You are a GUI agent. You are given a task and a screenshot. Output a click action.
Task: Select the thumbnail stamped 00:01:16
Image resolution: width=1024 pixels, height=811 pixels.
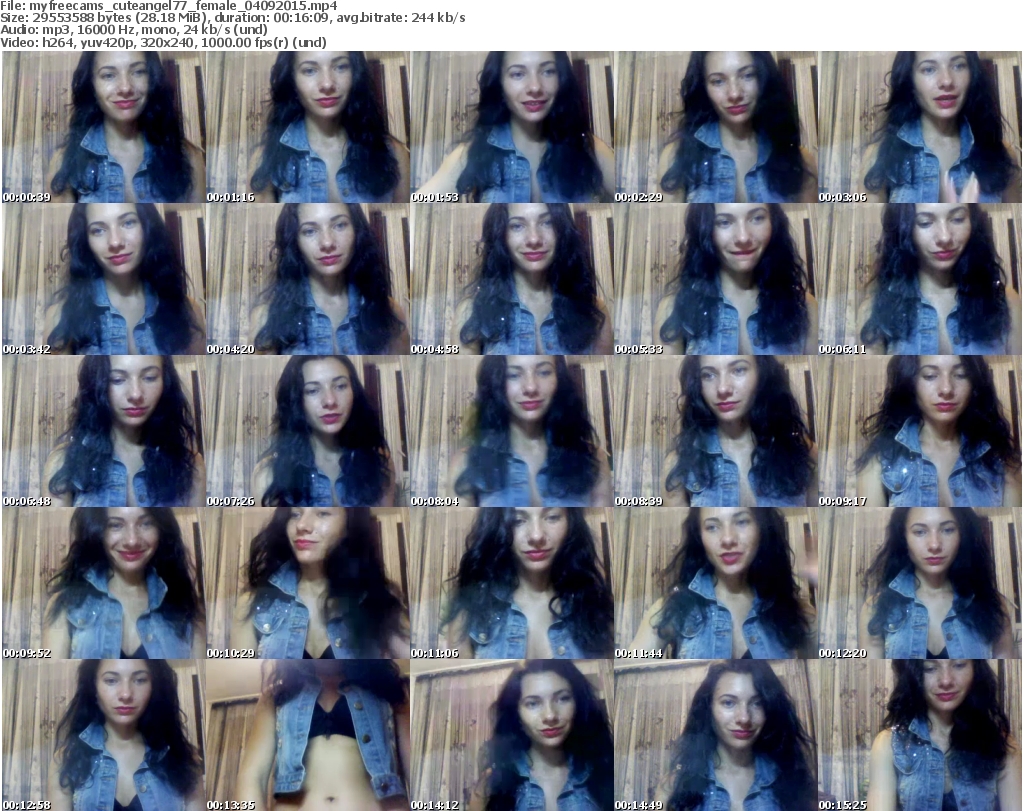(x=308, y=127)
